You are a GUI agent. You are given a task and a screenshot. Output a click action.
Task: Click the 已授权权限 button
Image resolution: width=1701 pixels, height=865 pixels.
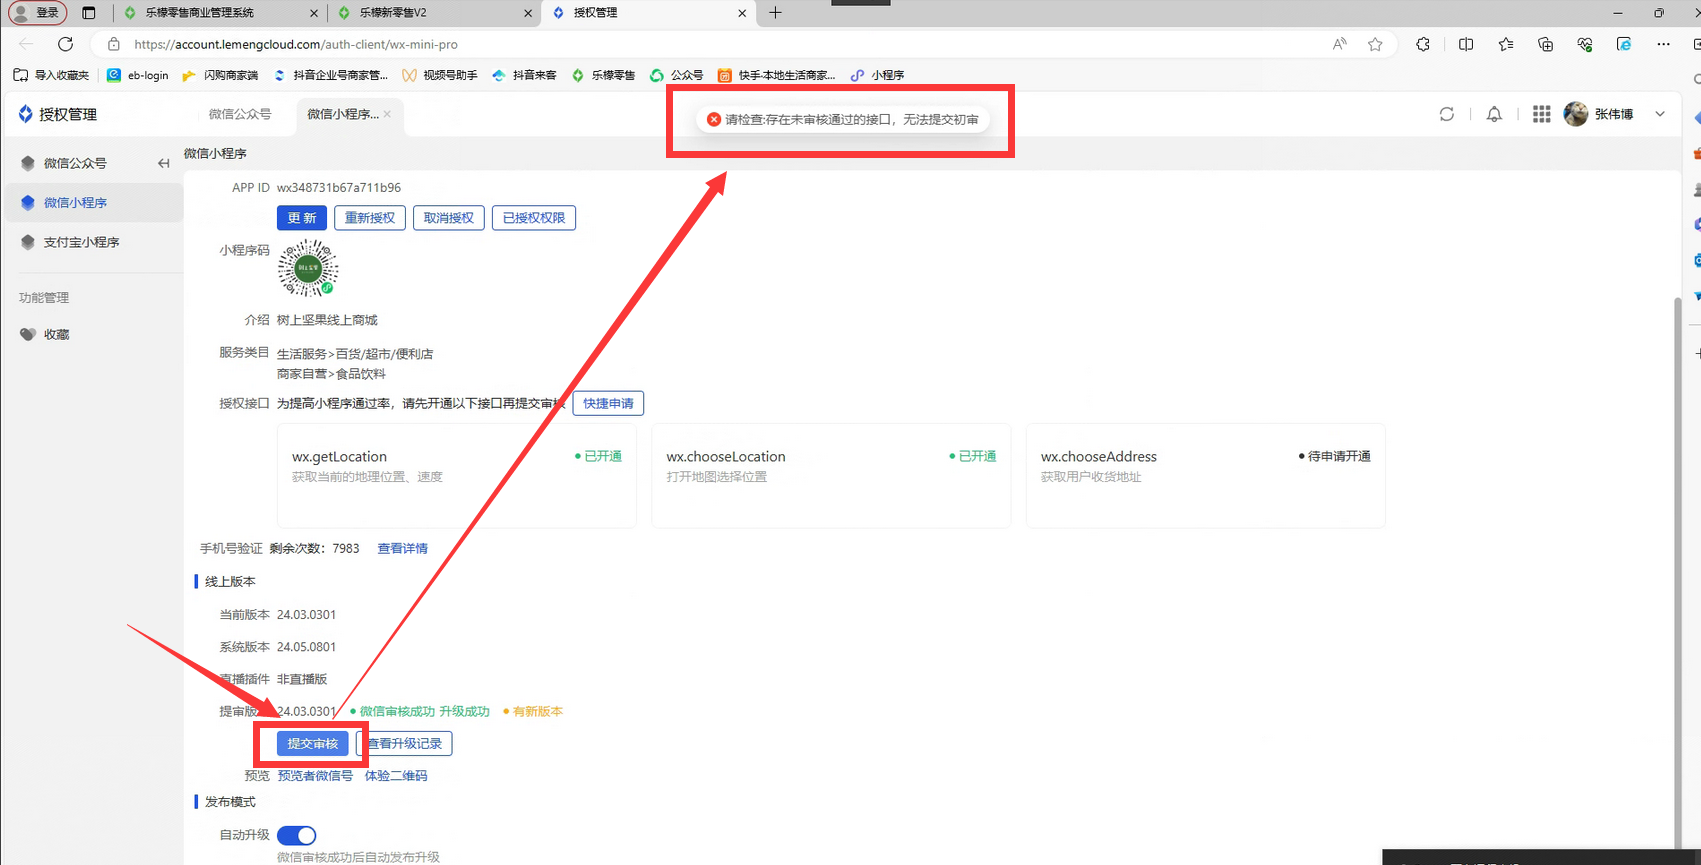coord(534,218)
